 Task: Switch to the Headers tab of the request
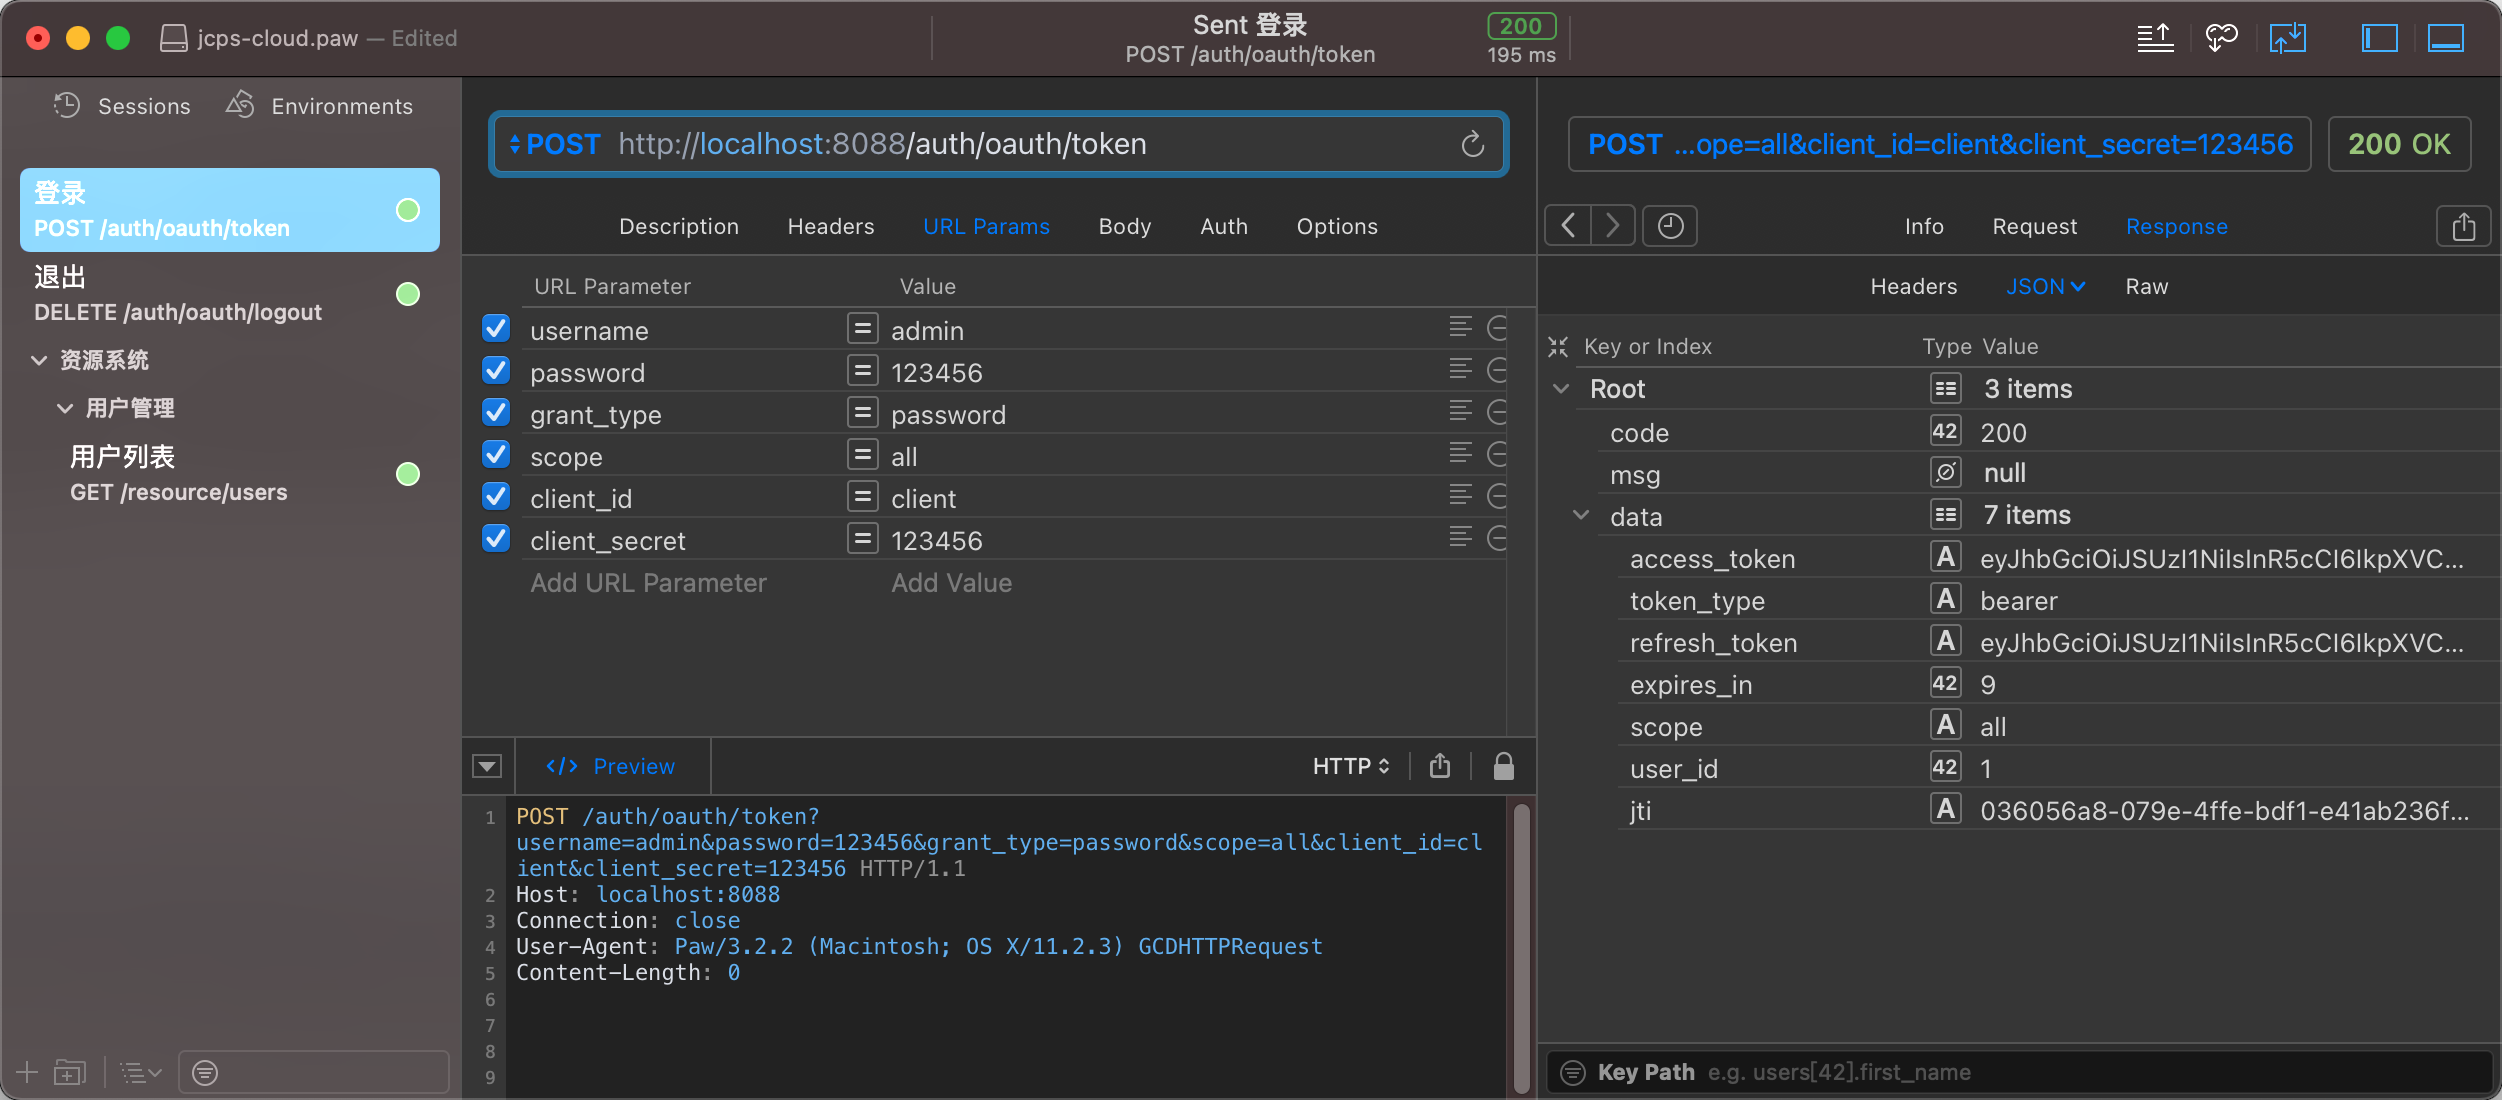coord(830,226)
